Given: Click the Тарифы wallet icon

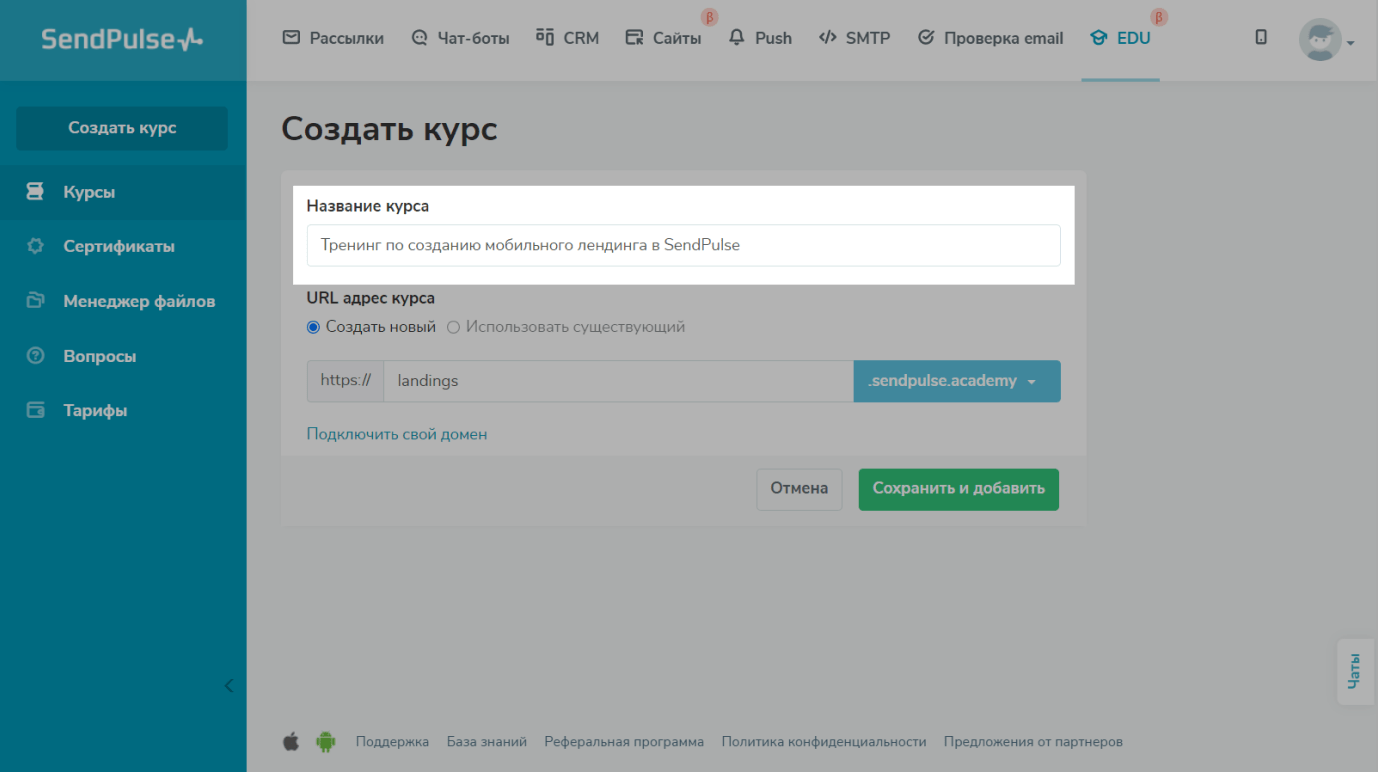Looking at the screenshot, I should click(x=35, y=410).
